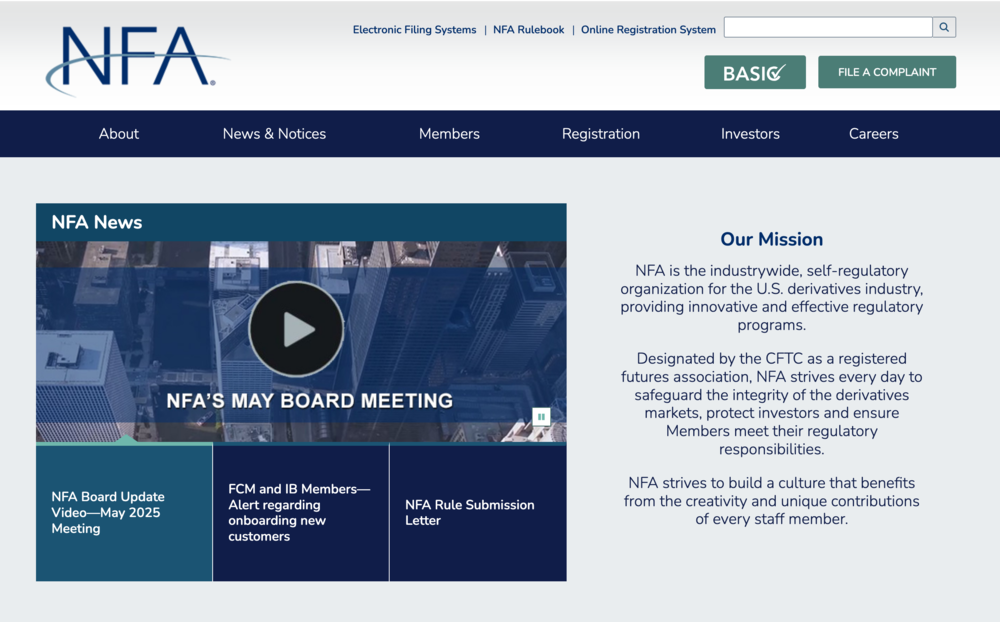Focus the site search field
1000x622 pixels.
coord(828,27)
